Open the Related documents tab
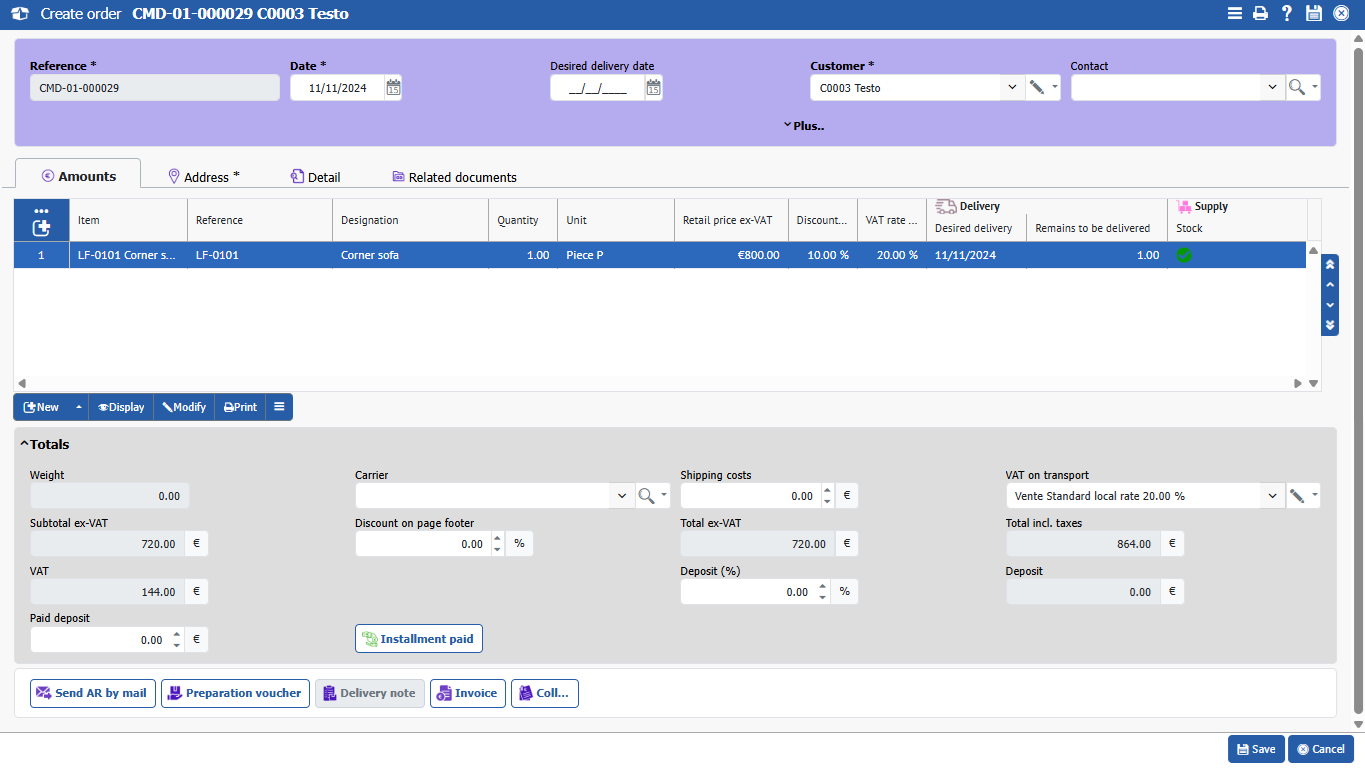This screenshot has height=771, width=1365. pos(454,177)
